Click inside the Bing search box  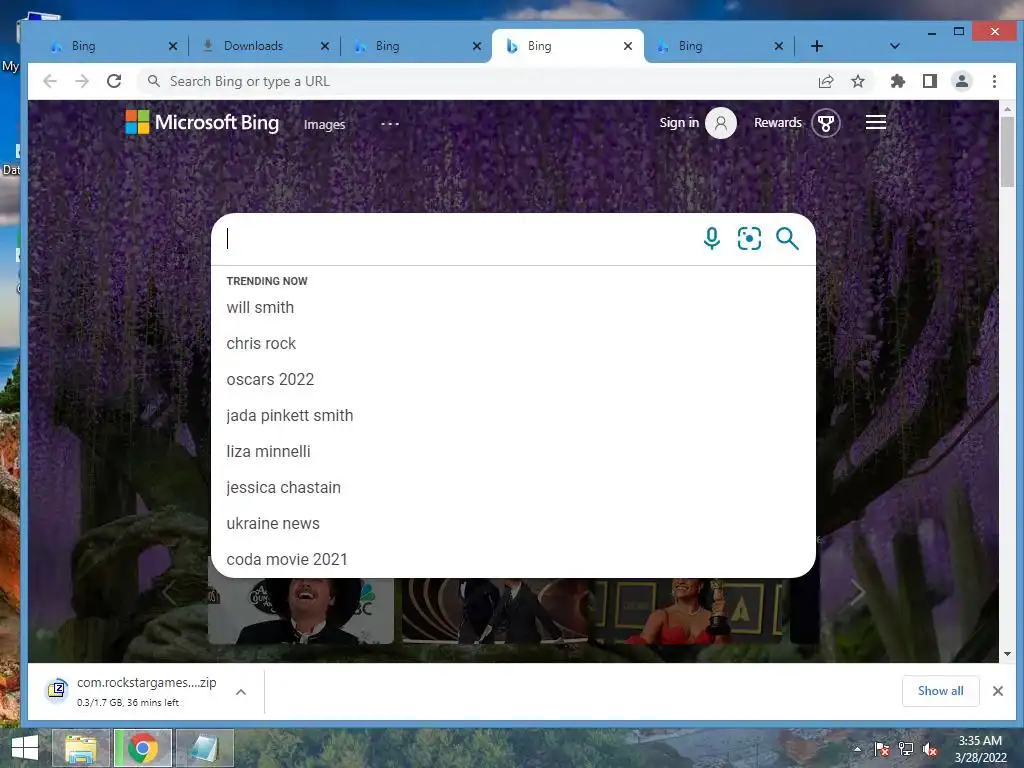click(457, 239)
